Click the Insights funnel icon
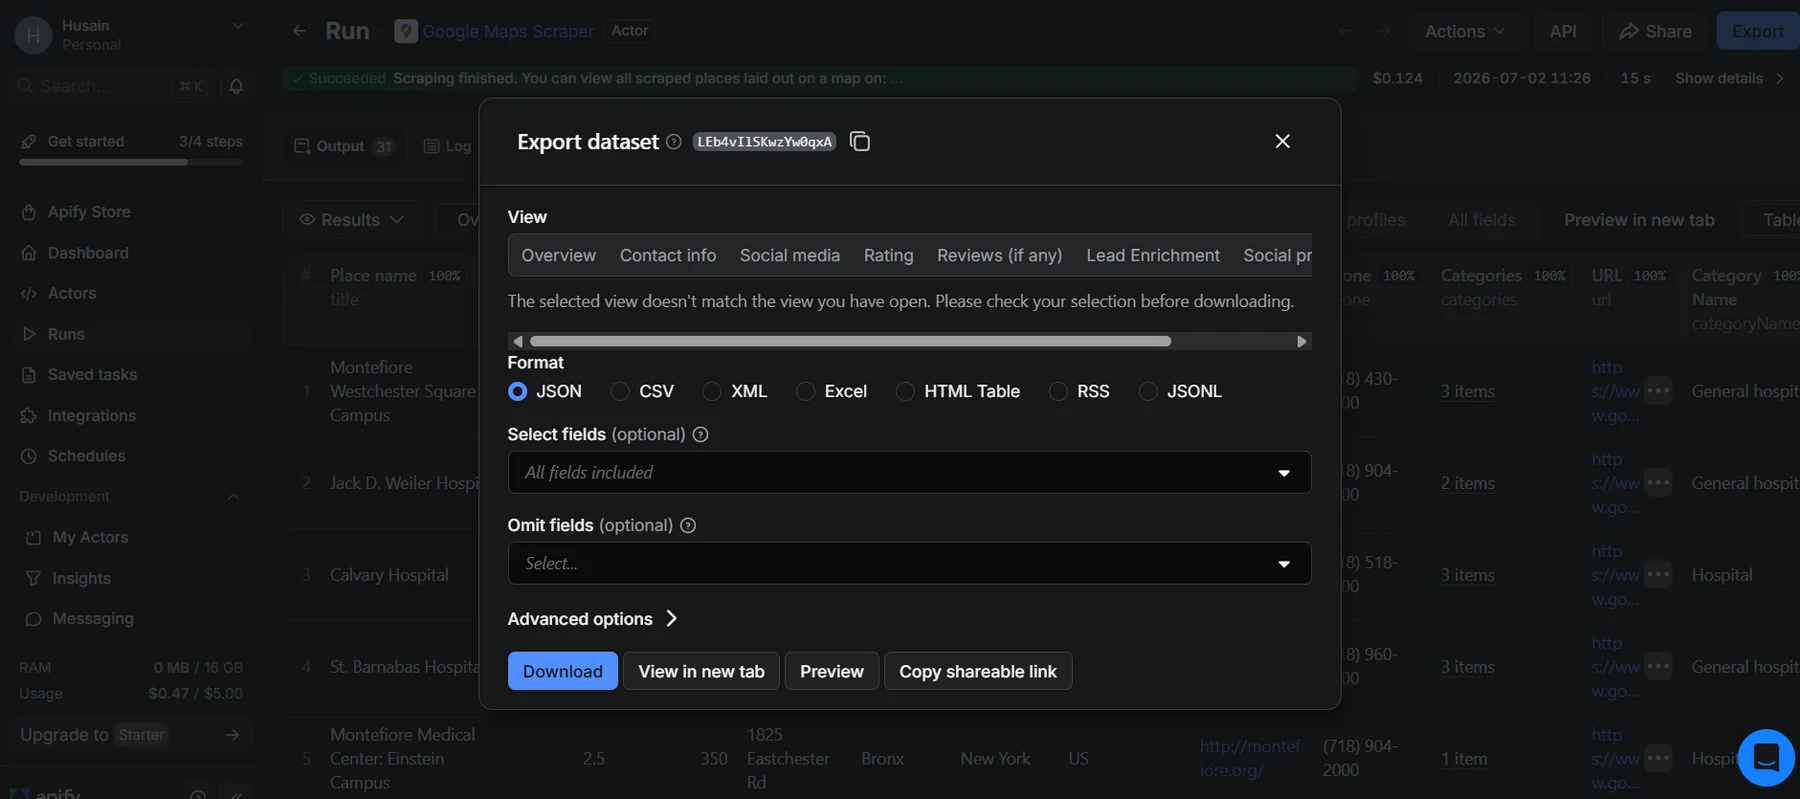Image resolution: width=1800 pixels, height=799 pixels. click(33, 579)
